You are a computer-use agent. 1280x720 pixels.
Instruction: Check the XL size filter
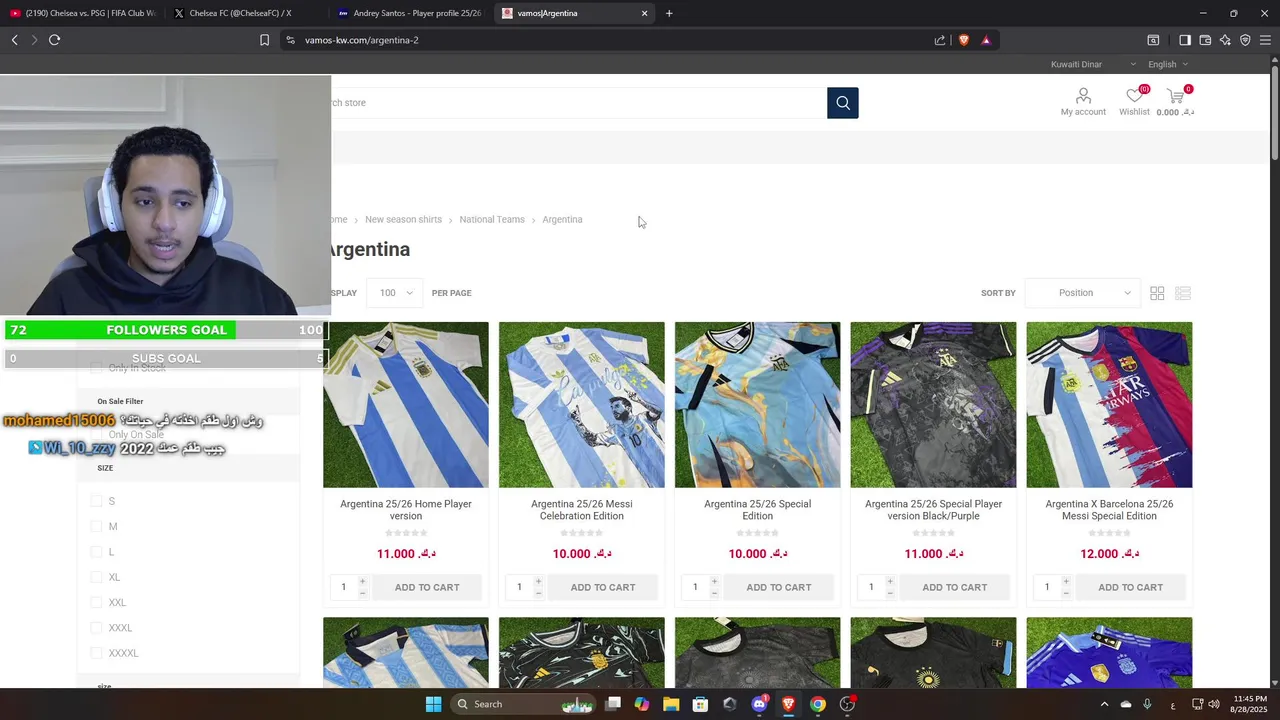[97, 577]
